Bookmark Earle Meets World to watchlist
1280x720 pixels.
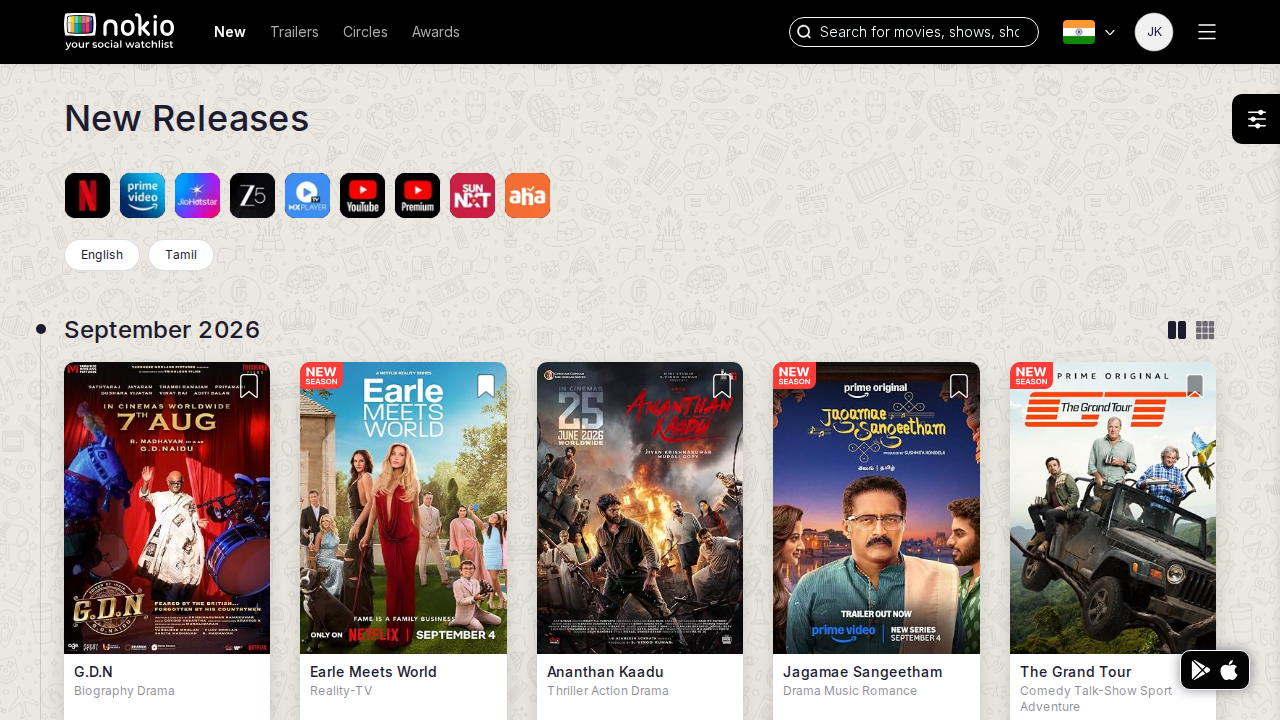[486, 386]
